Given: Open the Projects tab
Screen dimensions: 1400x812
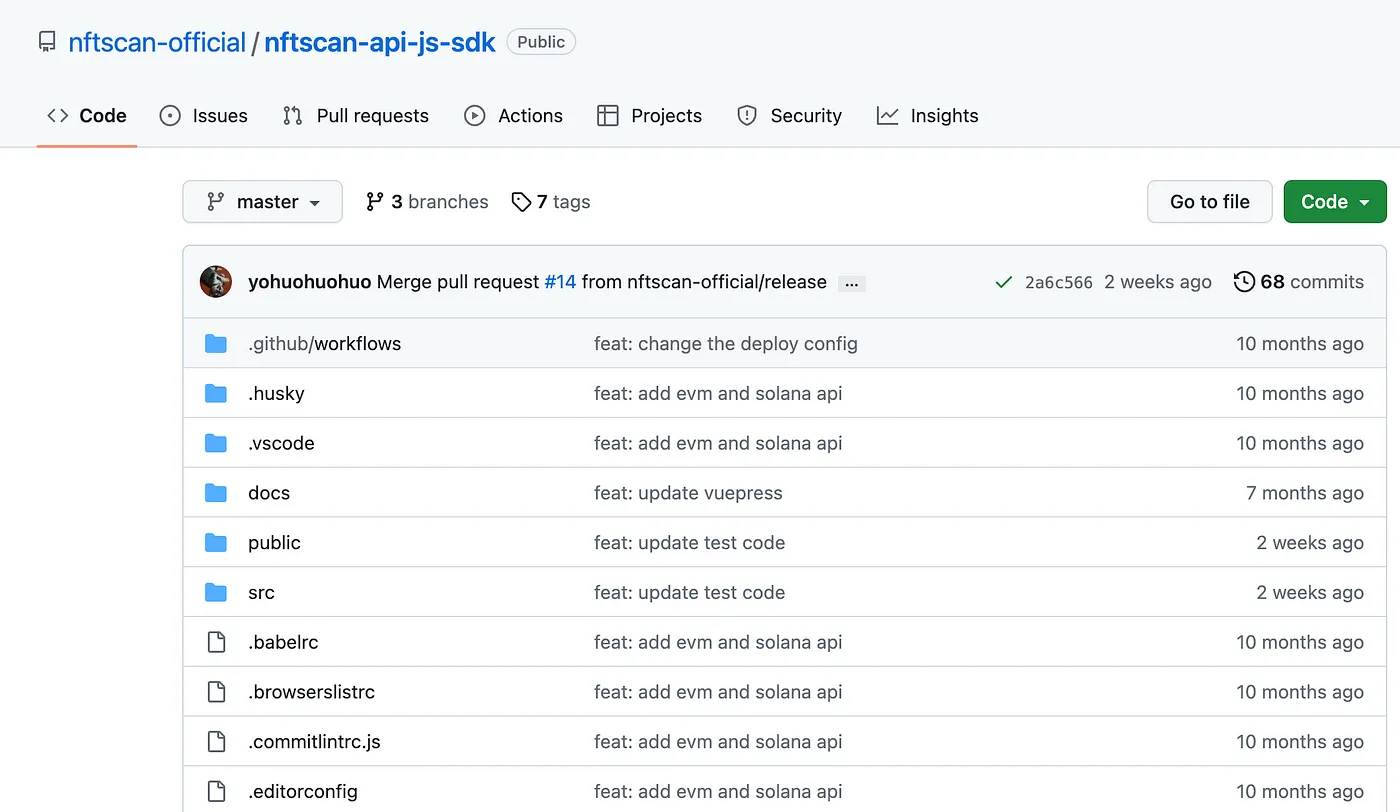Looking at the screenshot, I should [x=650, y=116].
